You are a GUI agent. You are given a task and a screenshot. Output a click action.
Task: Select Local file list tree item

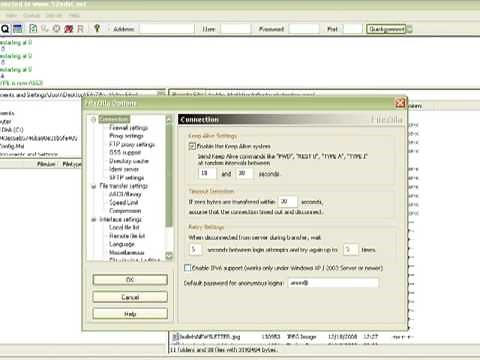click(x=124, y=227)
